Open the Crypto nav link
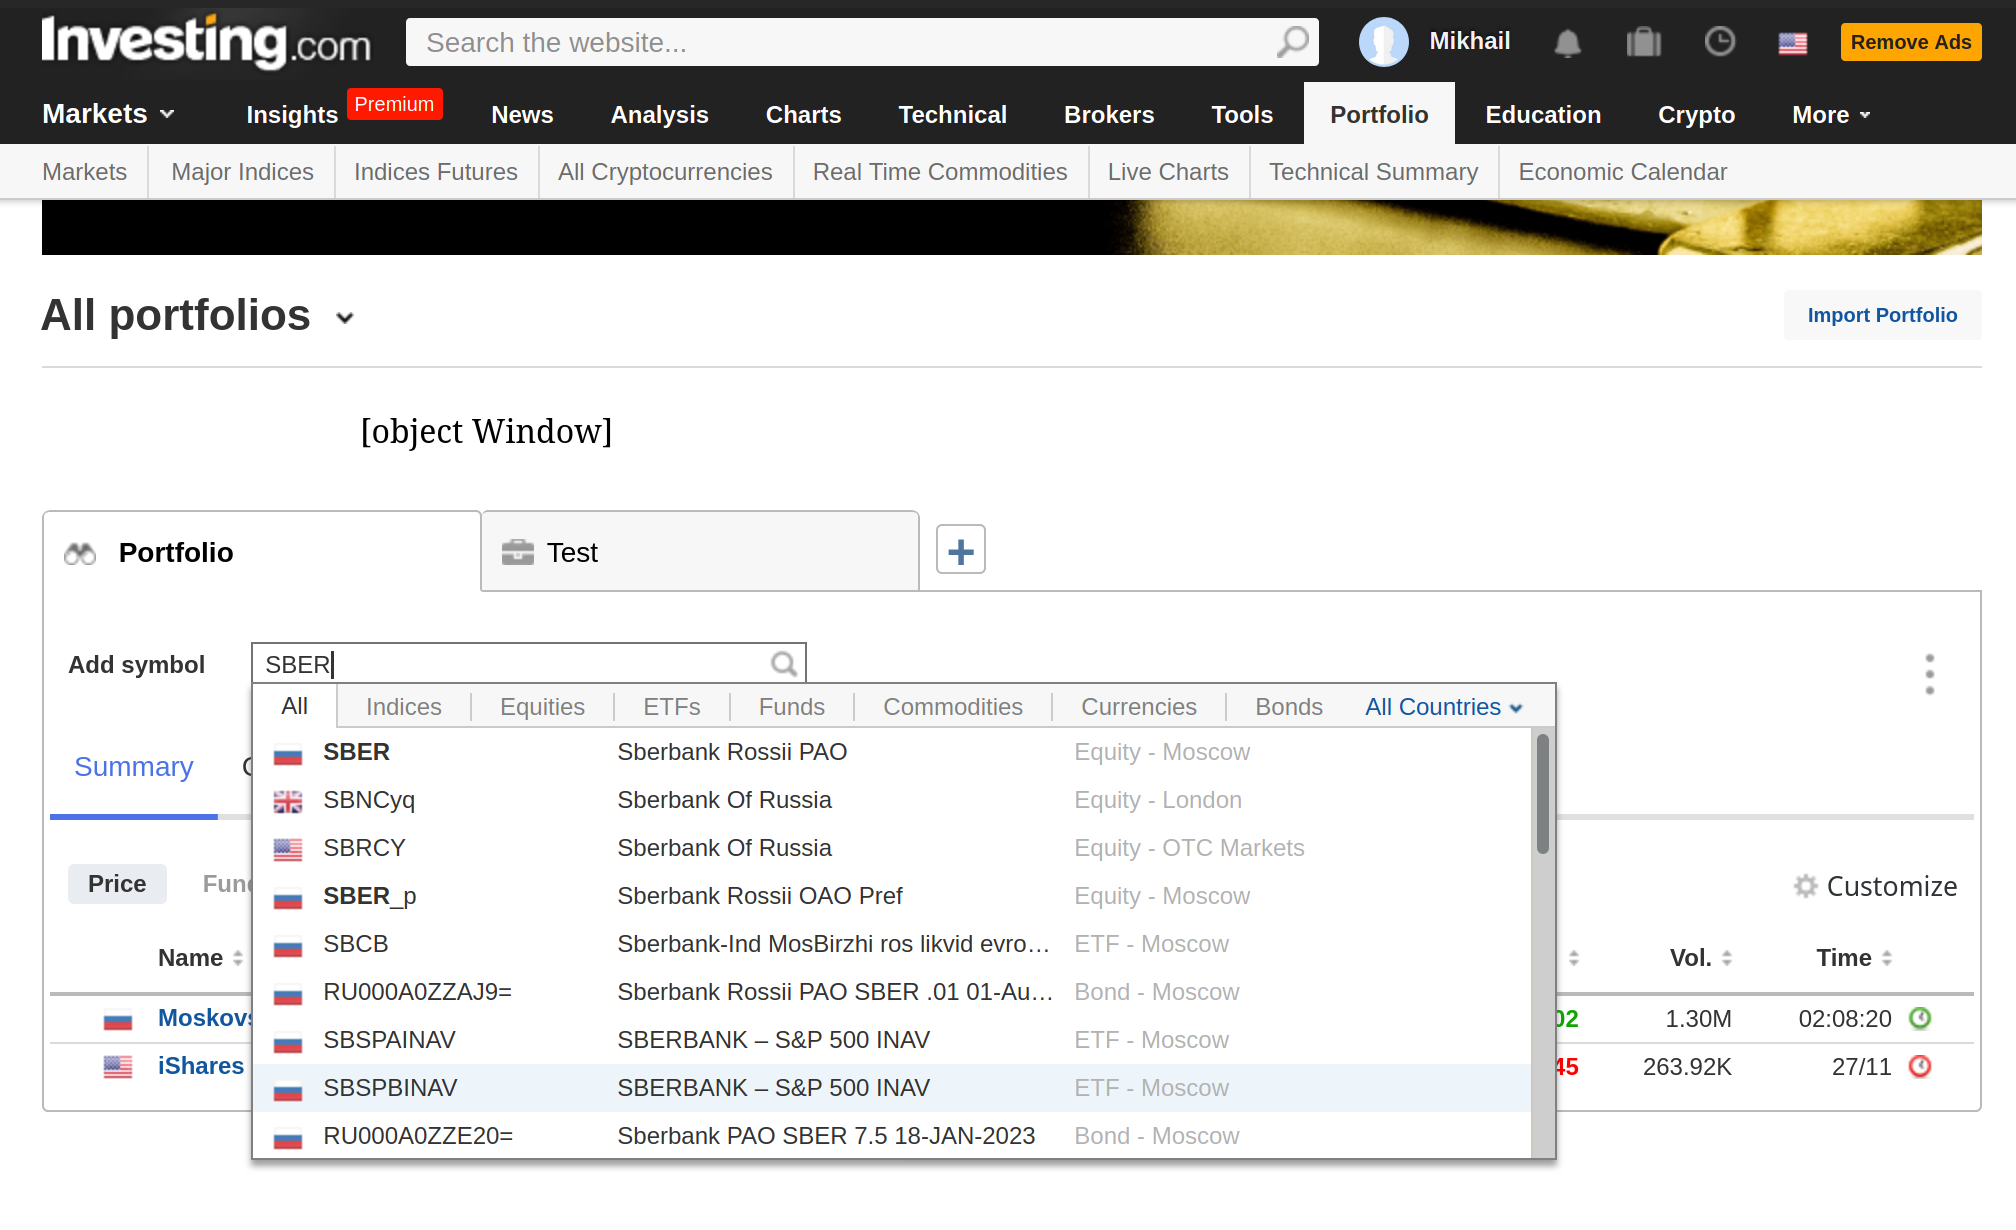2016x1230 pixels. point(1696,115)
